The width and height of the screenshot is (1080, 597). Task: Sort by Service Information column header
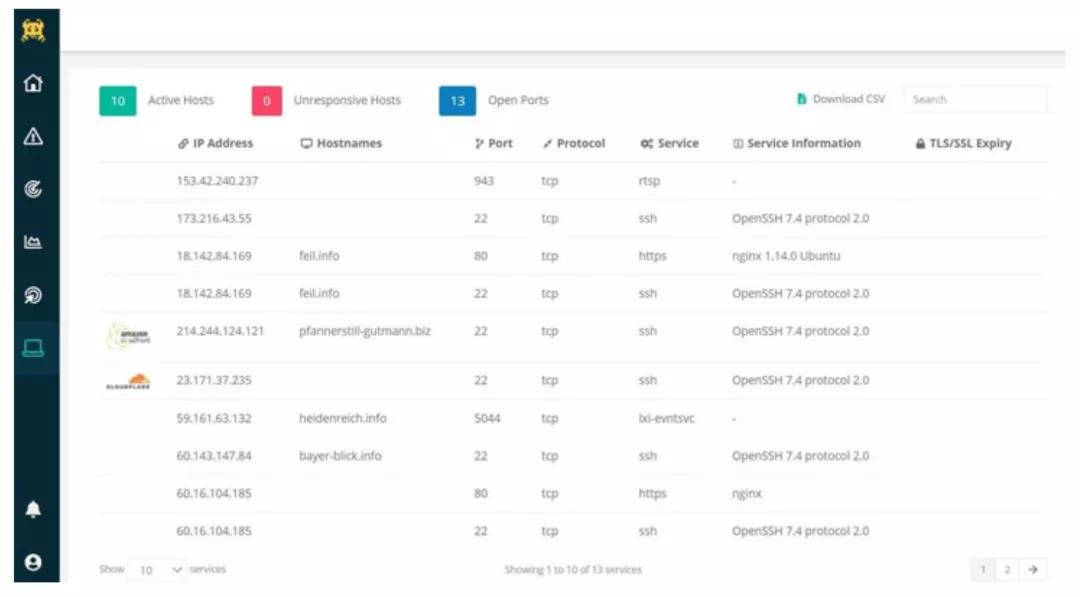coord(797,143)
